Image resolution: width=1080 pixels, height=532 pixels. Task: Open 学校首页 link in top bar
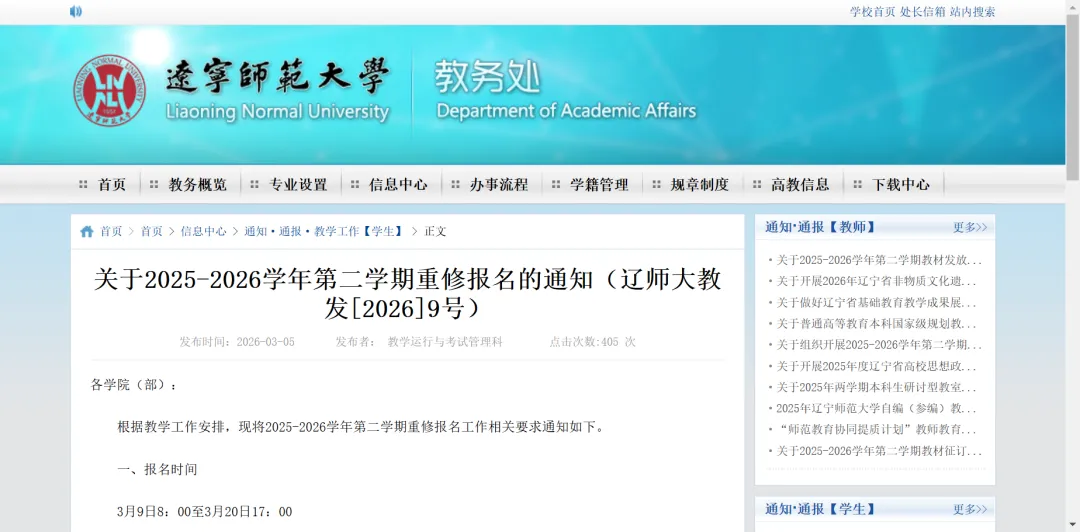[873, 12]
